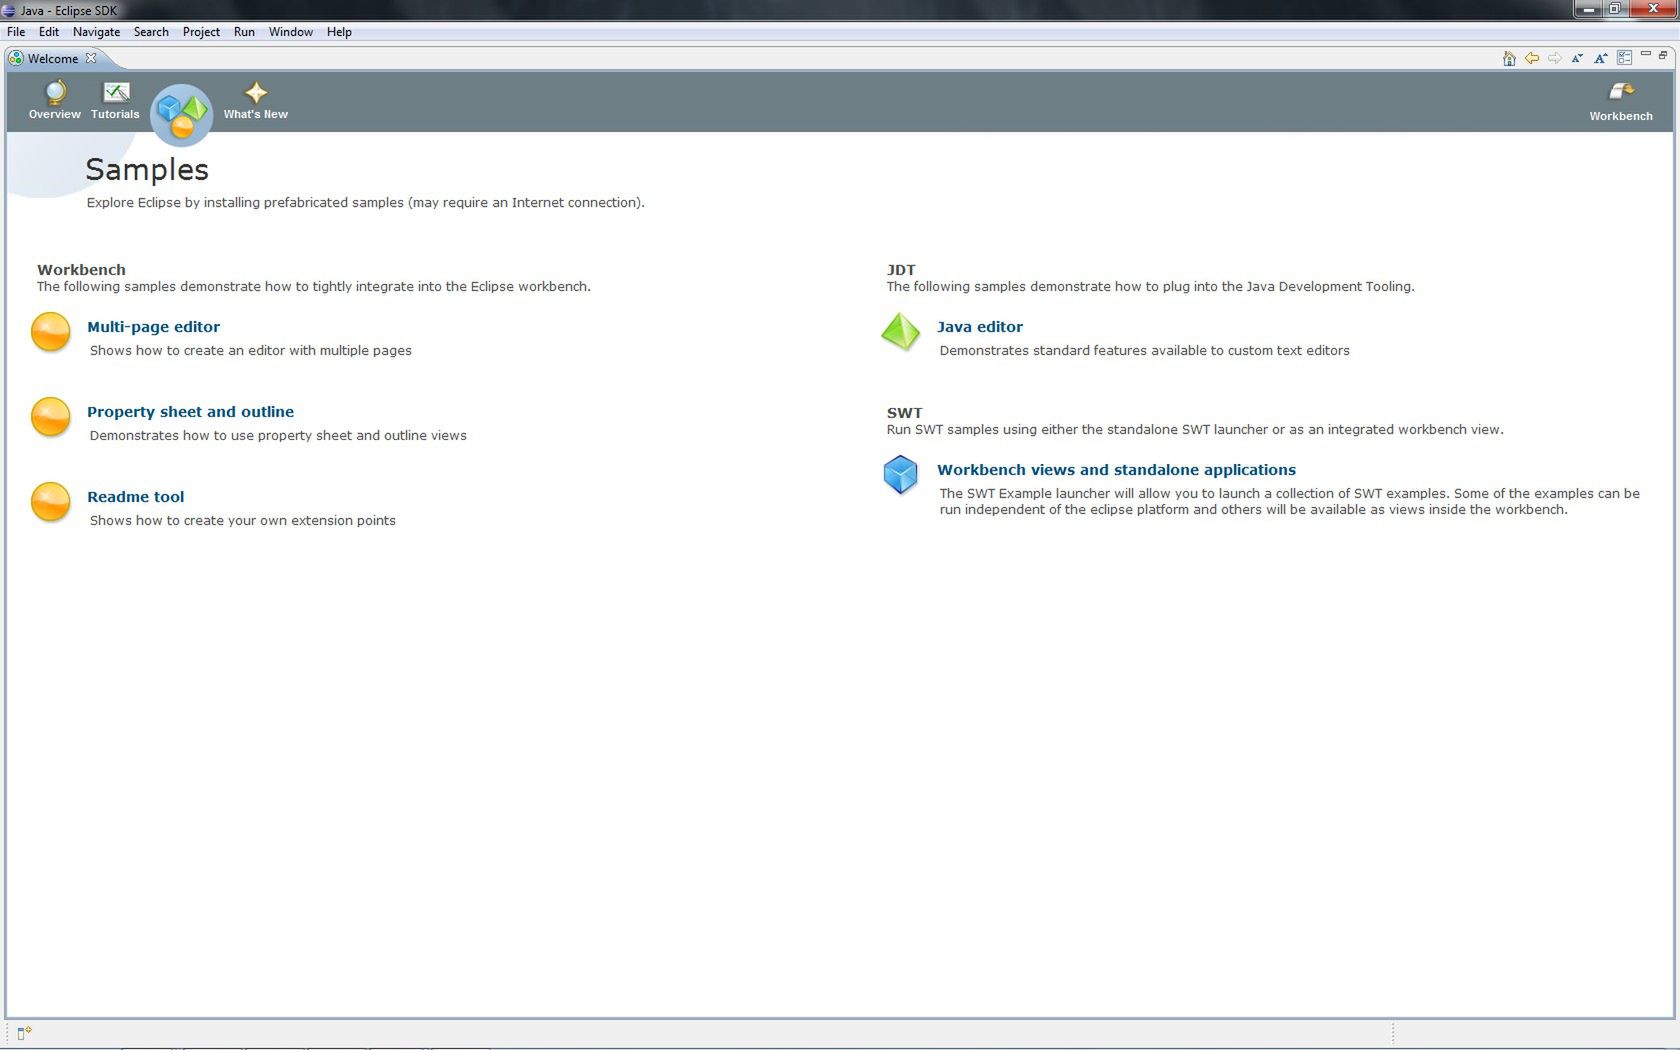Open the Run menu

[244, 32]
